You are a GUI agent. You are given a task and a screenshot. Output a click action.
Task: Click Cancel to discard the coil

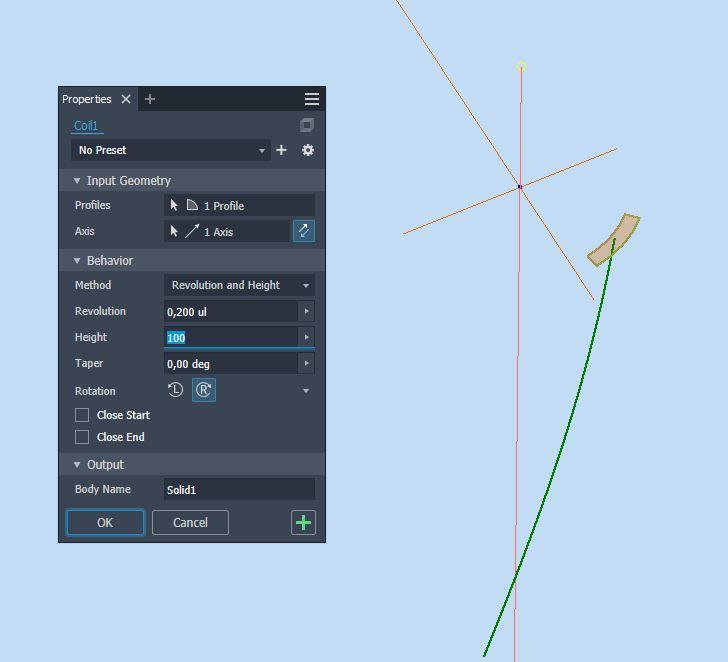coord(190,522)
